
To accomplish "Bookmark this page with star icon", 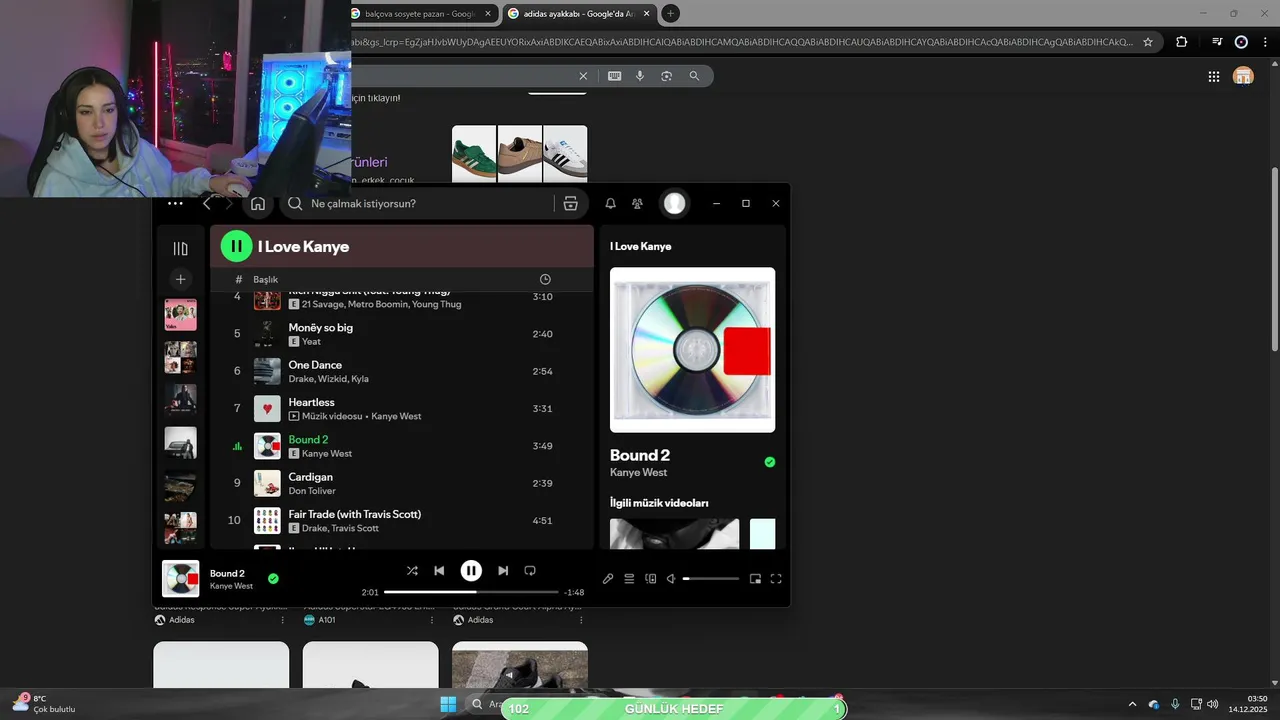I will click(1148, 42).
